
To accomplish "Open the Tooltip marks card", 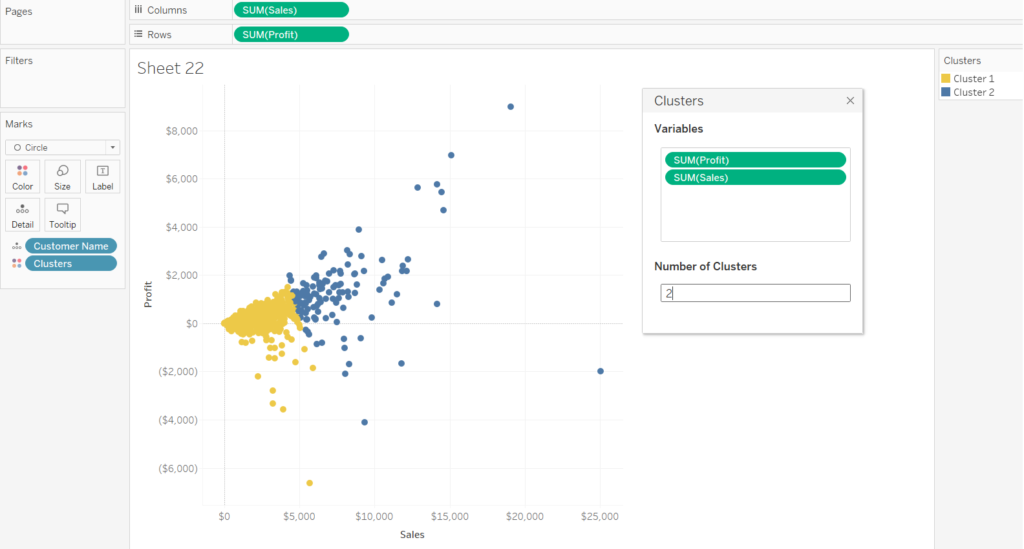I will pyautogui.click(x=62, y=214).
